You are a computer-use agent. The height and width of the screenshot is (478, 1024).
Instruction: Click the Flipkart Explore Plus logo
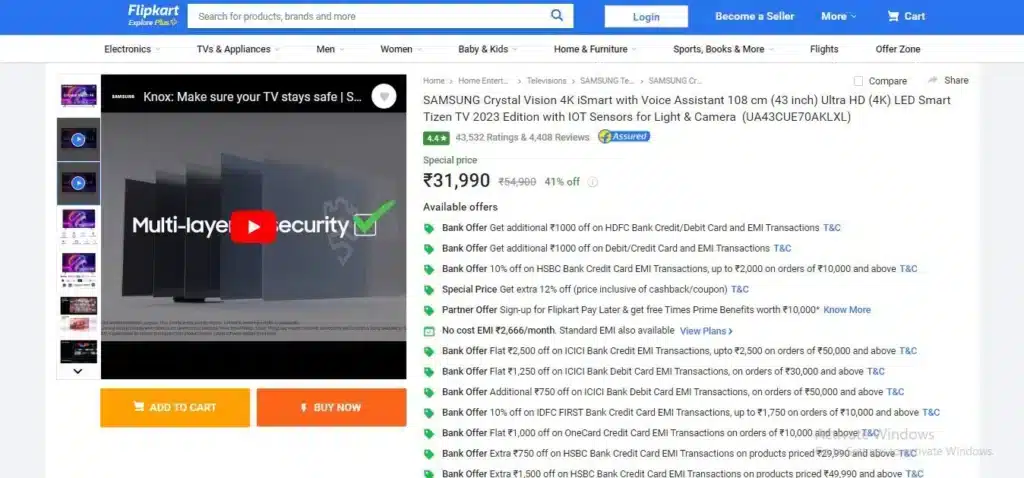(x=153, y=15)
